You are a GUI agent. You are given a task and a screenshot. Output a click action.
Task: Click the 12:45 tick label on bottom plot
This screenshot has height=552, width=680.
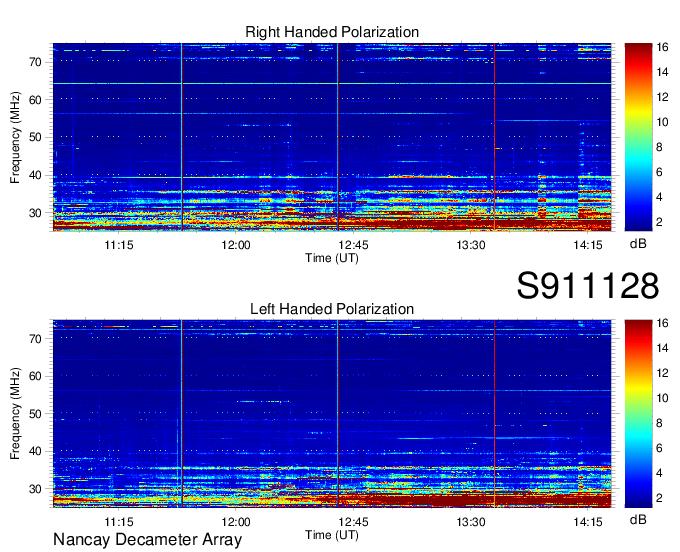(353, 522)
